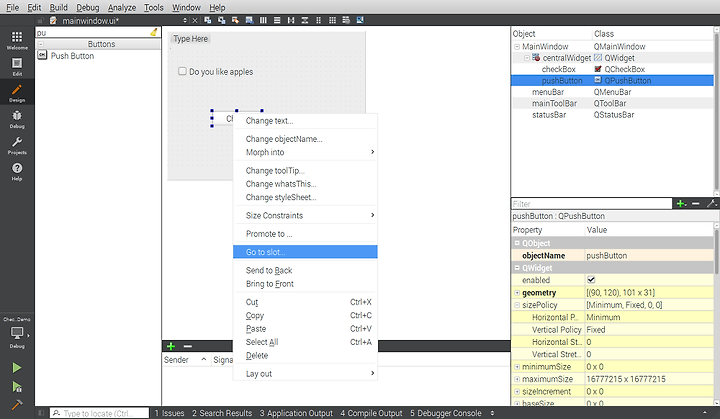
Task: Choose 'Change text...' context menu item
Action: pyautogui.click(x=305, y=121)
